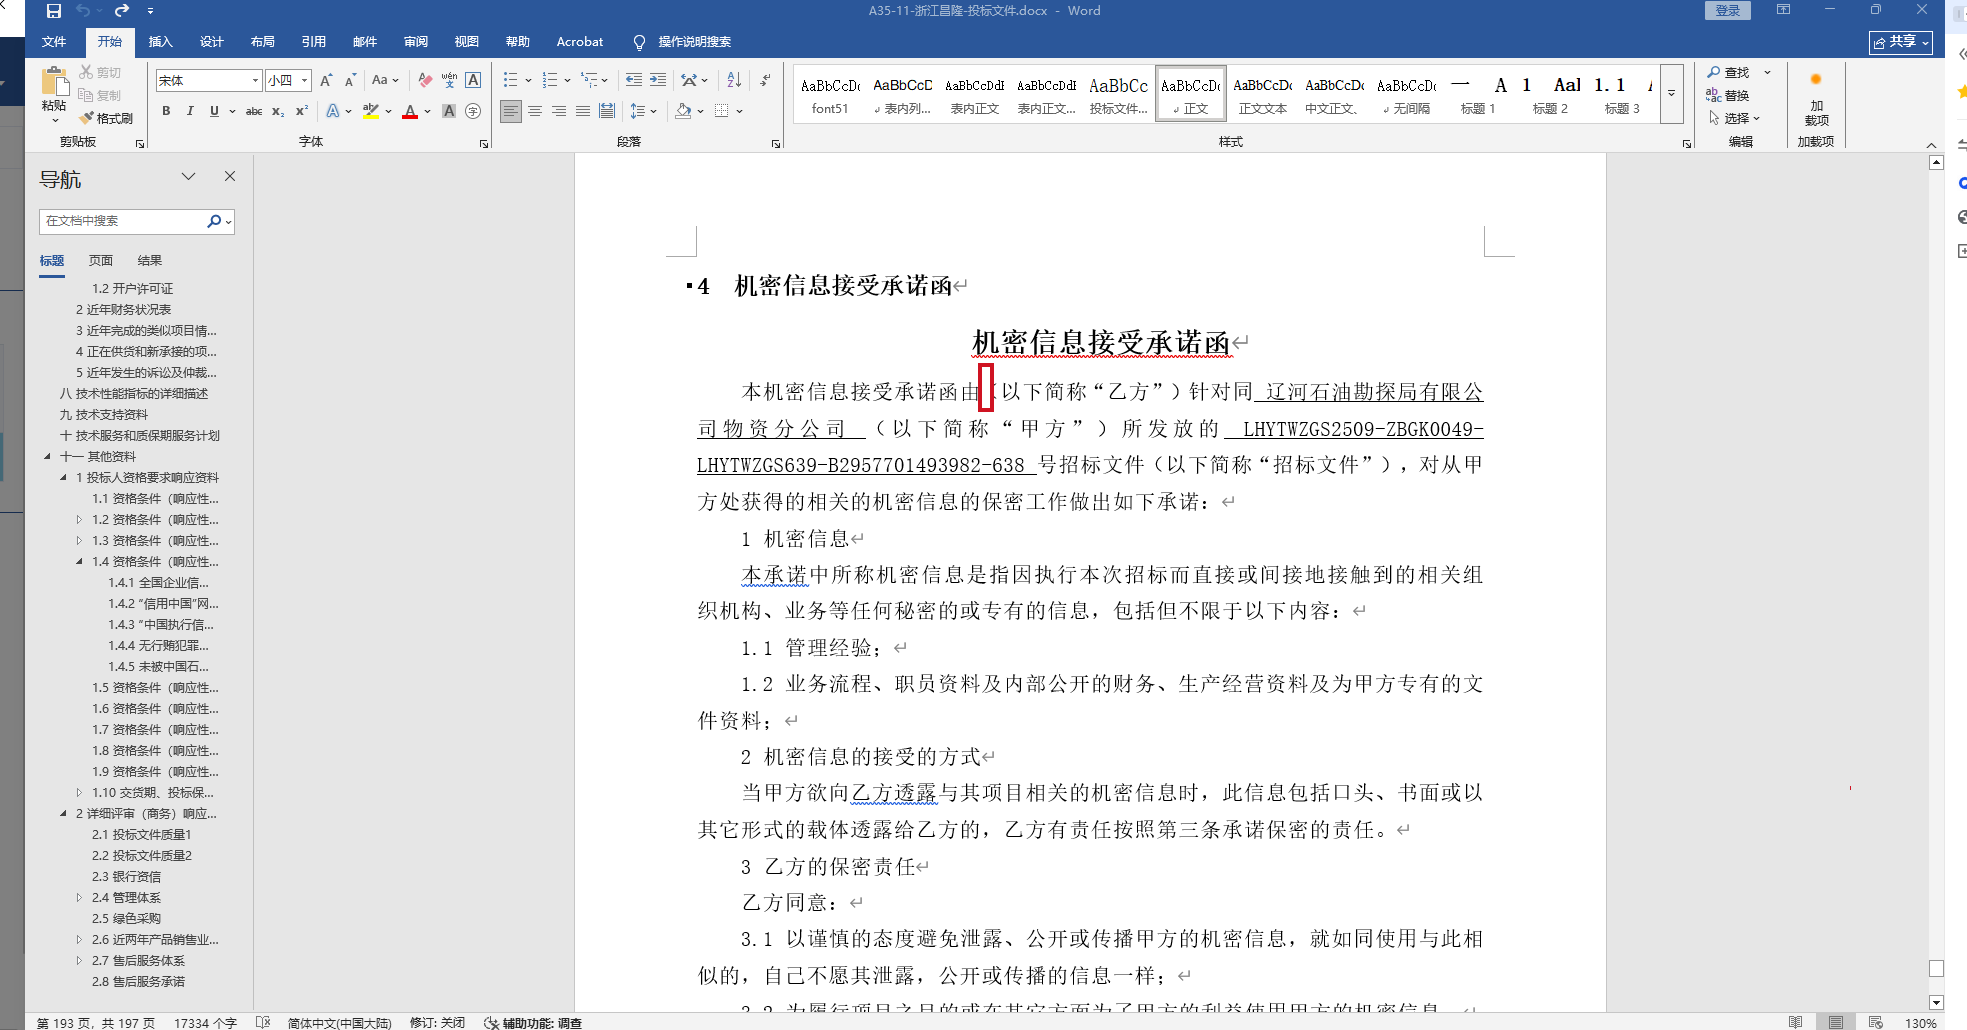
Task: Apply italic formatting
Action: pyautogui.click(x=190, y=111)
